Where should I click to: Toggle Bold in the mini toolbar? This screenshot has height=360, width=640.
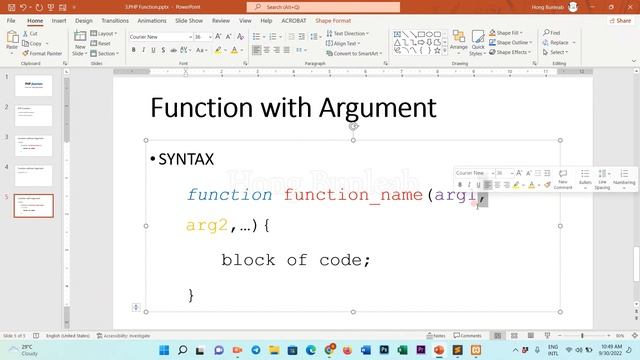(460, 185)
